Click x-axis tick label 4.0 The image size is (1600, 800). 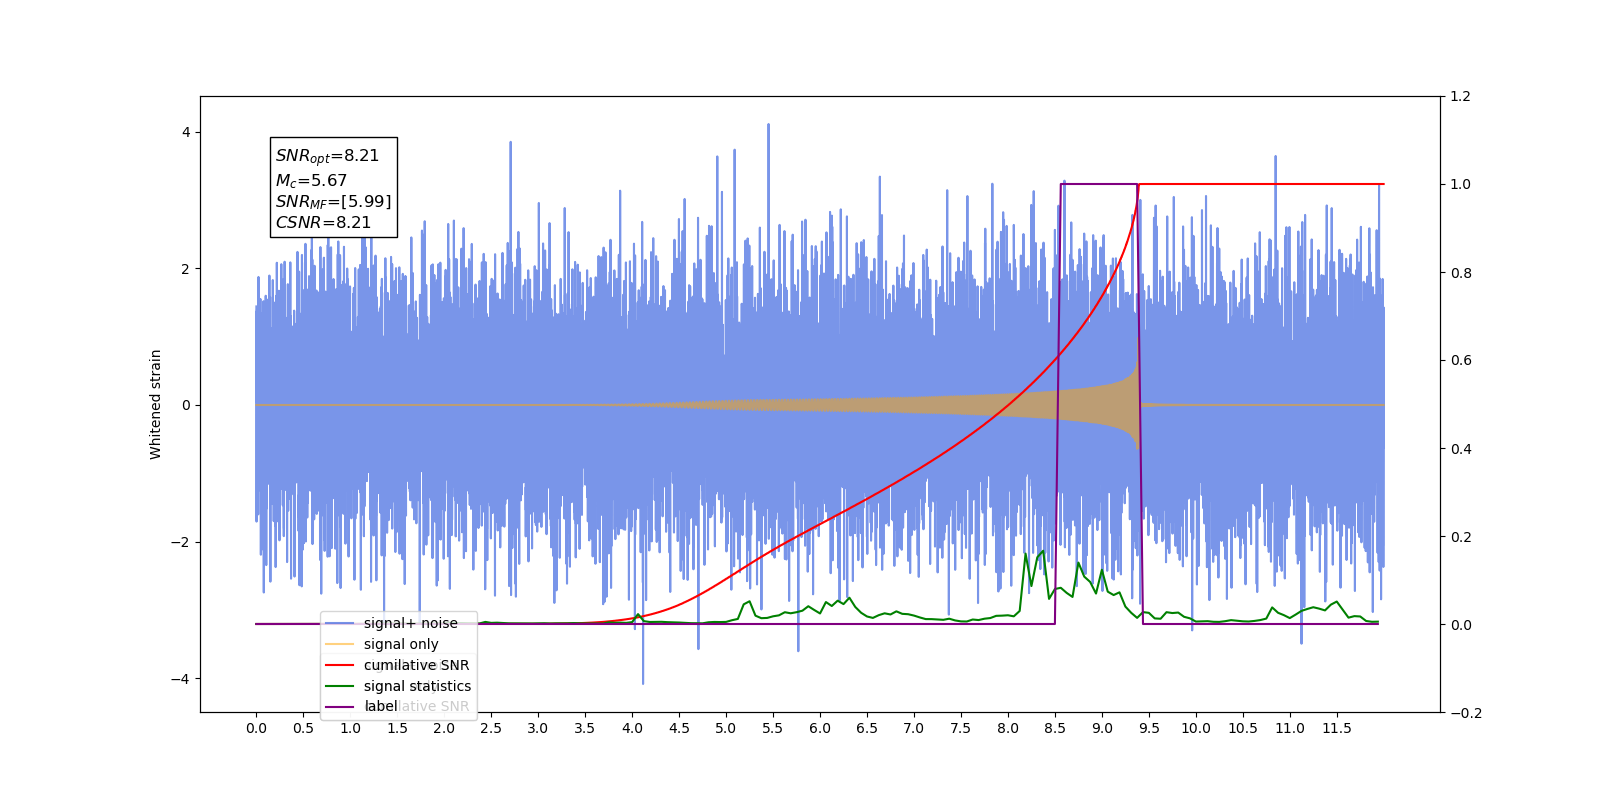tap(632, 728)
